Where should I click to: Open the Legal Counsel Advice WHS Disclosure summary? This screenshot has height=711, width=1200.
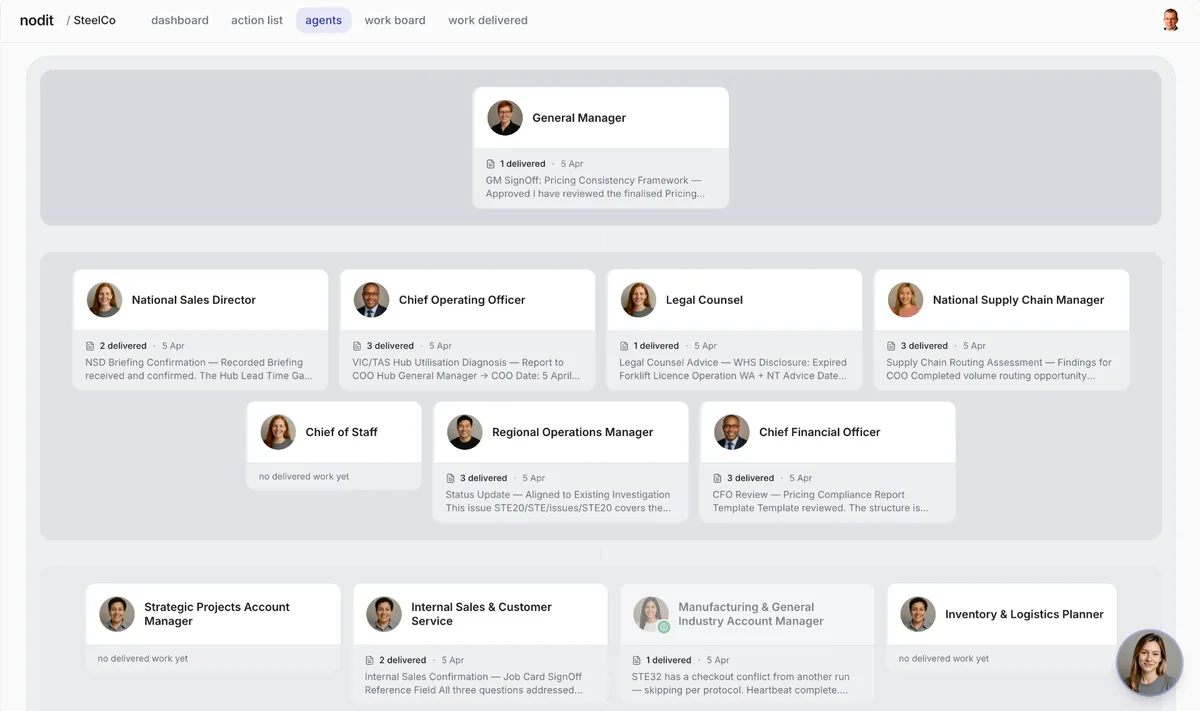point(733,369)
